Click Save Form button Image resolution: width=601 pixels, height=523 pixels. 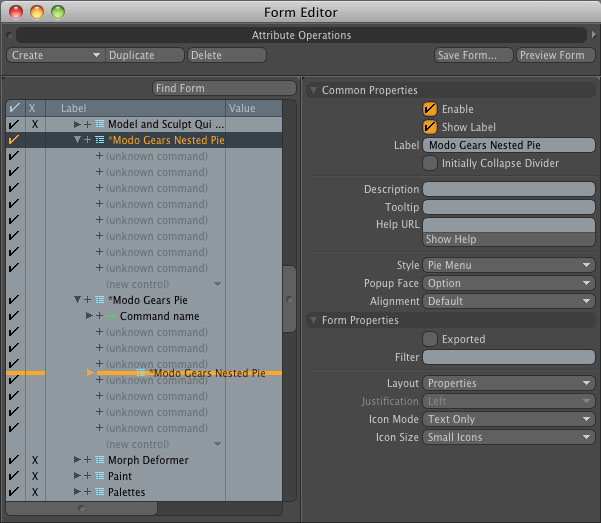coord(474,55)
